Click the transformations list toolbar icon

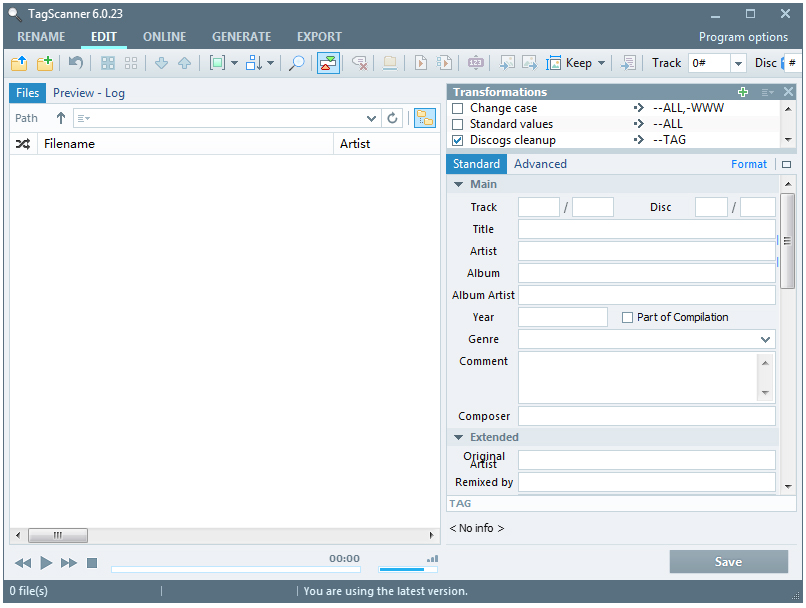[x=628, y=63]
